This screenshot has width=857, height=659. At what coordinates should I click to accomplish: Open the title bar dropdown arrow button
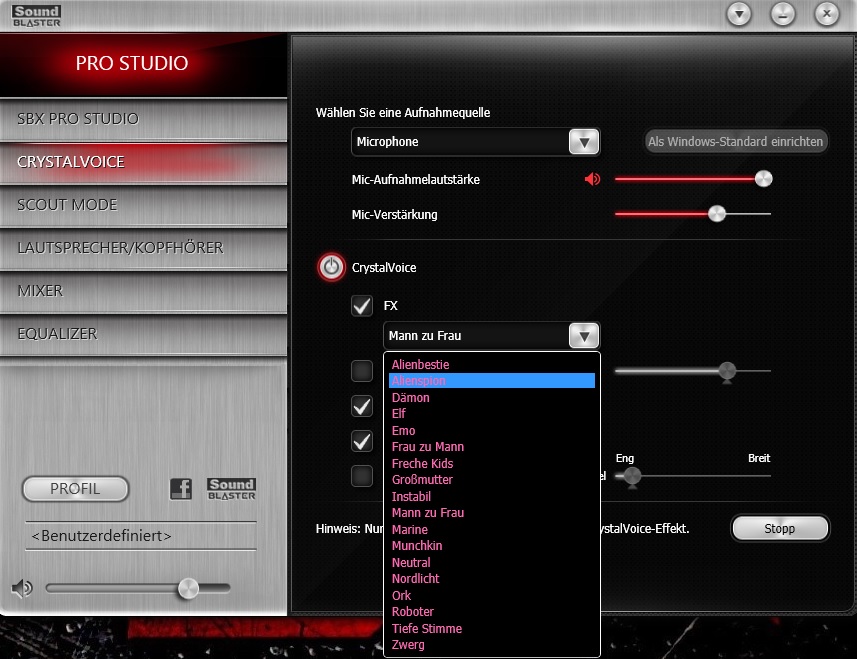tap(739, 14)
